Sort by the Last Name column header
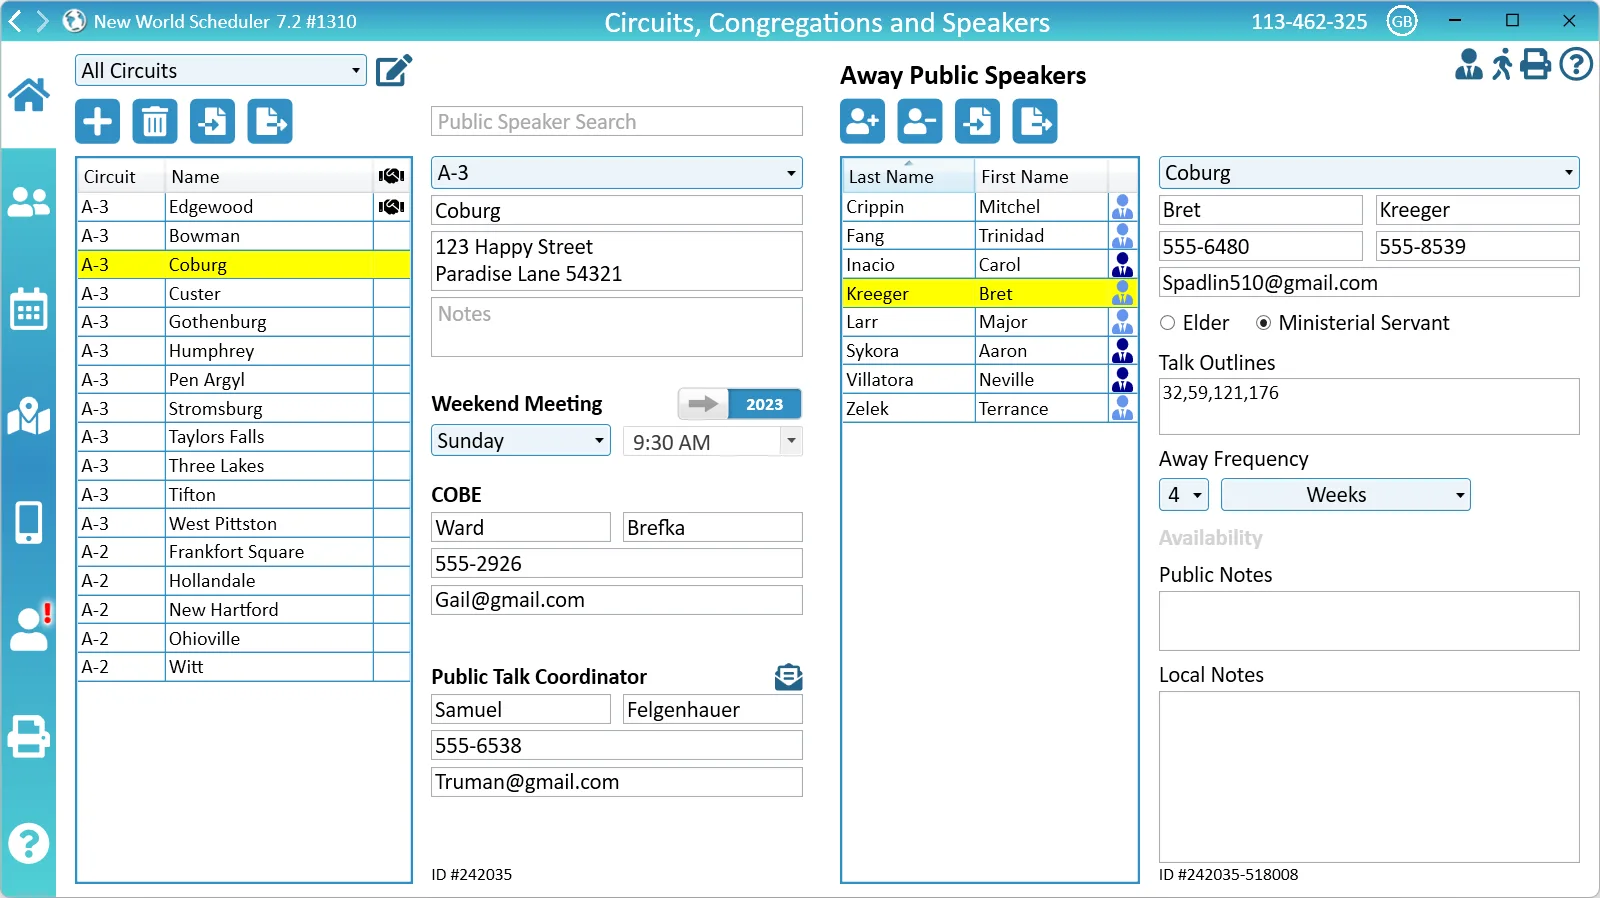Image resolution: width=1600 pixels, height=898 pixels. [x=906, y=177]
